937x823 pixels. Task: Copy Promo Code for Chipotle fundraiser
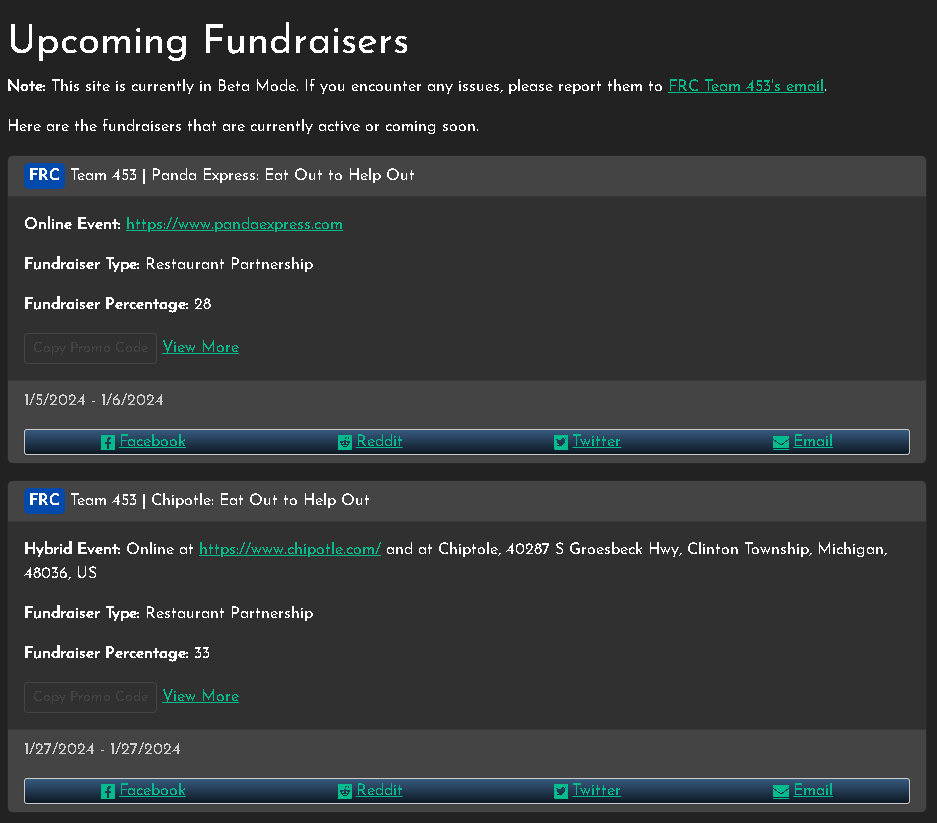90,697
